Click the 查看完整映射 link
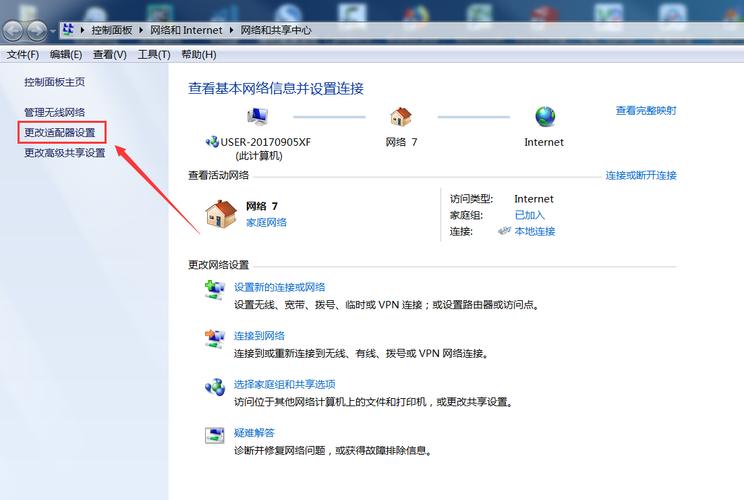744x500 pixels. point(646,111)
